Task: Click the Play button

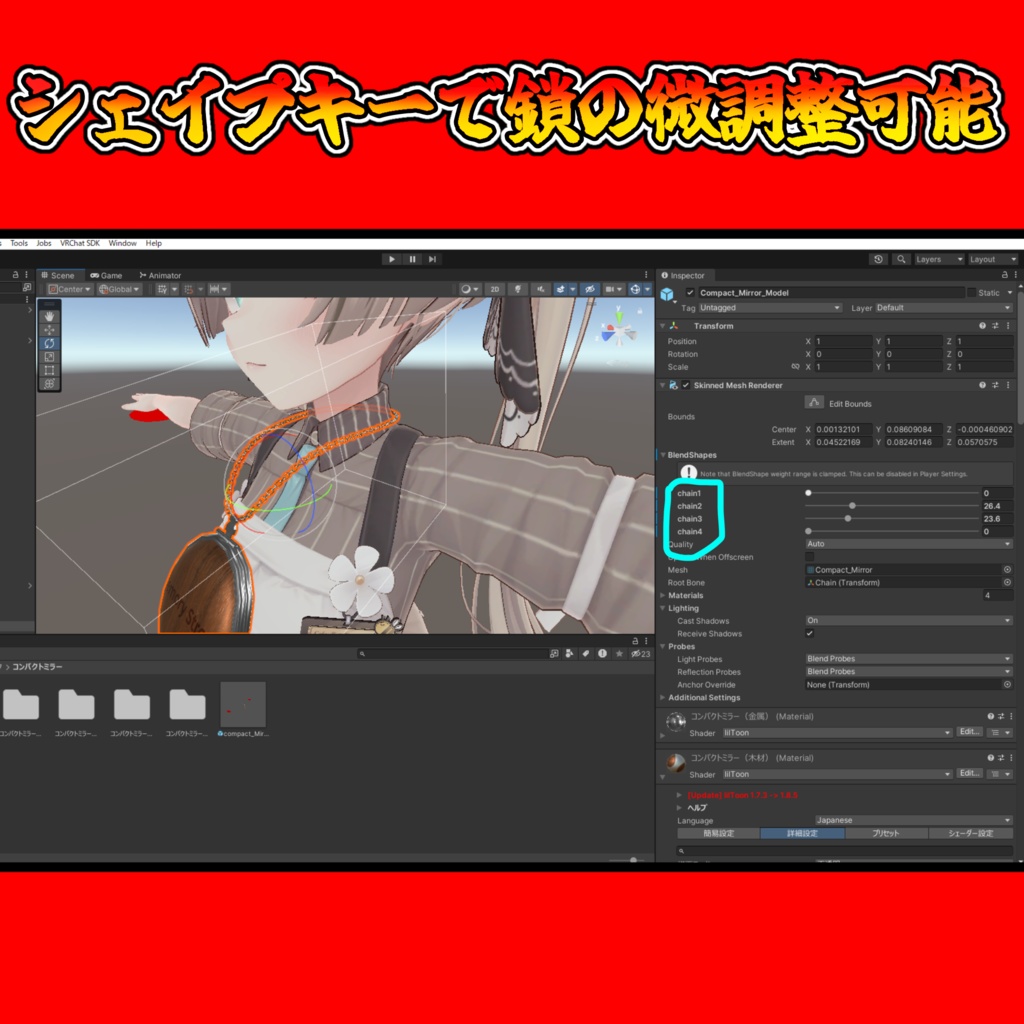Action: [x=391, y=259]
